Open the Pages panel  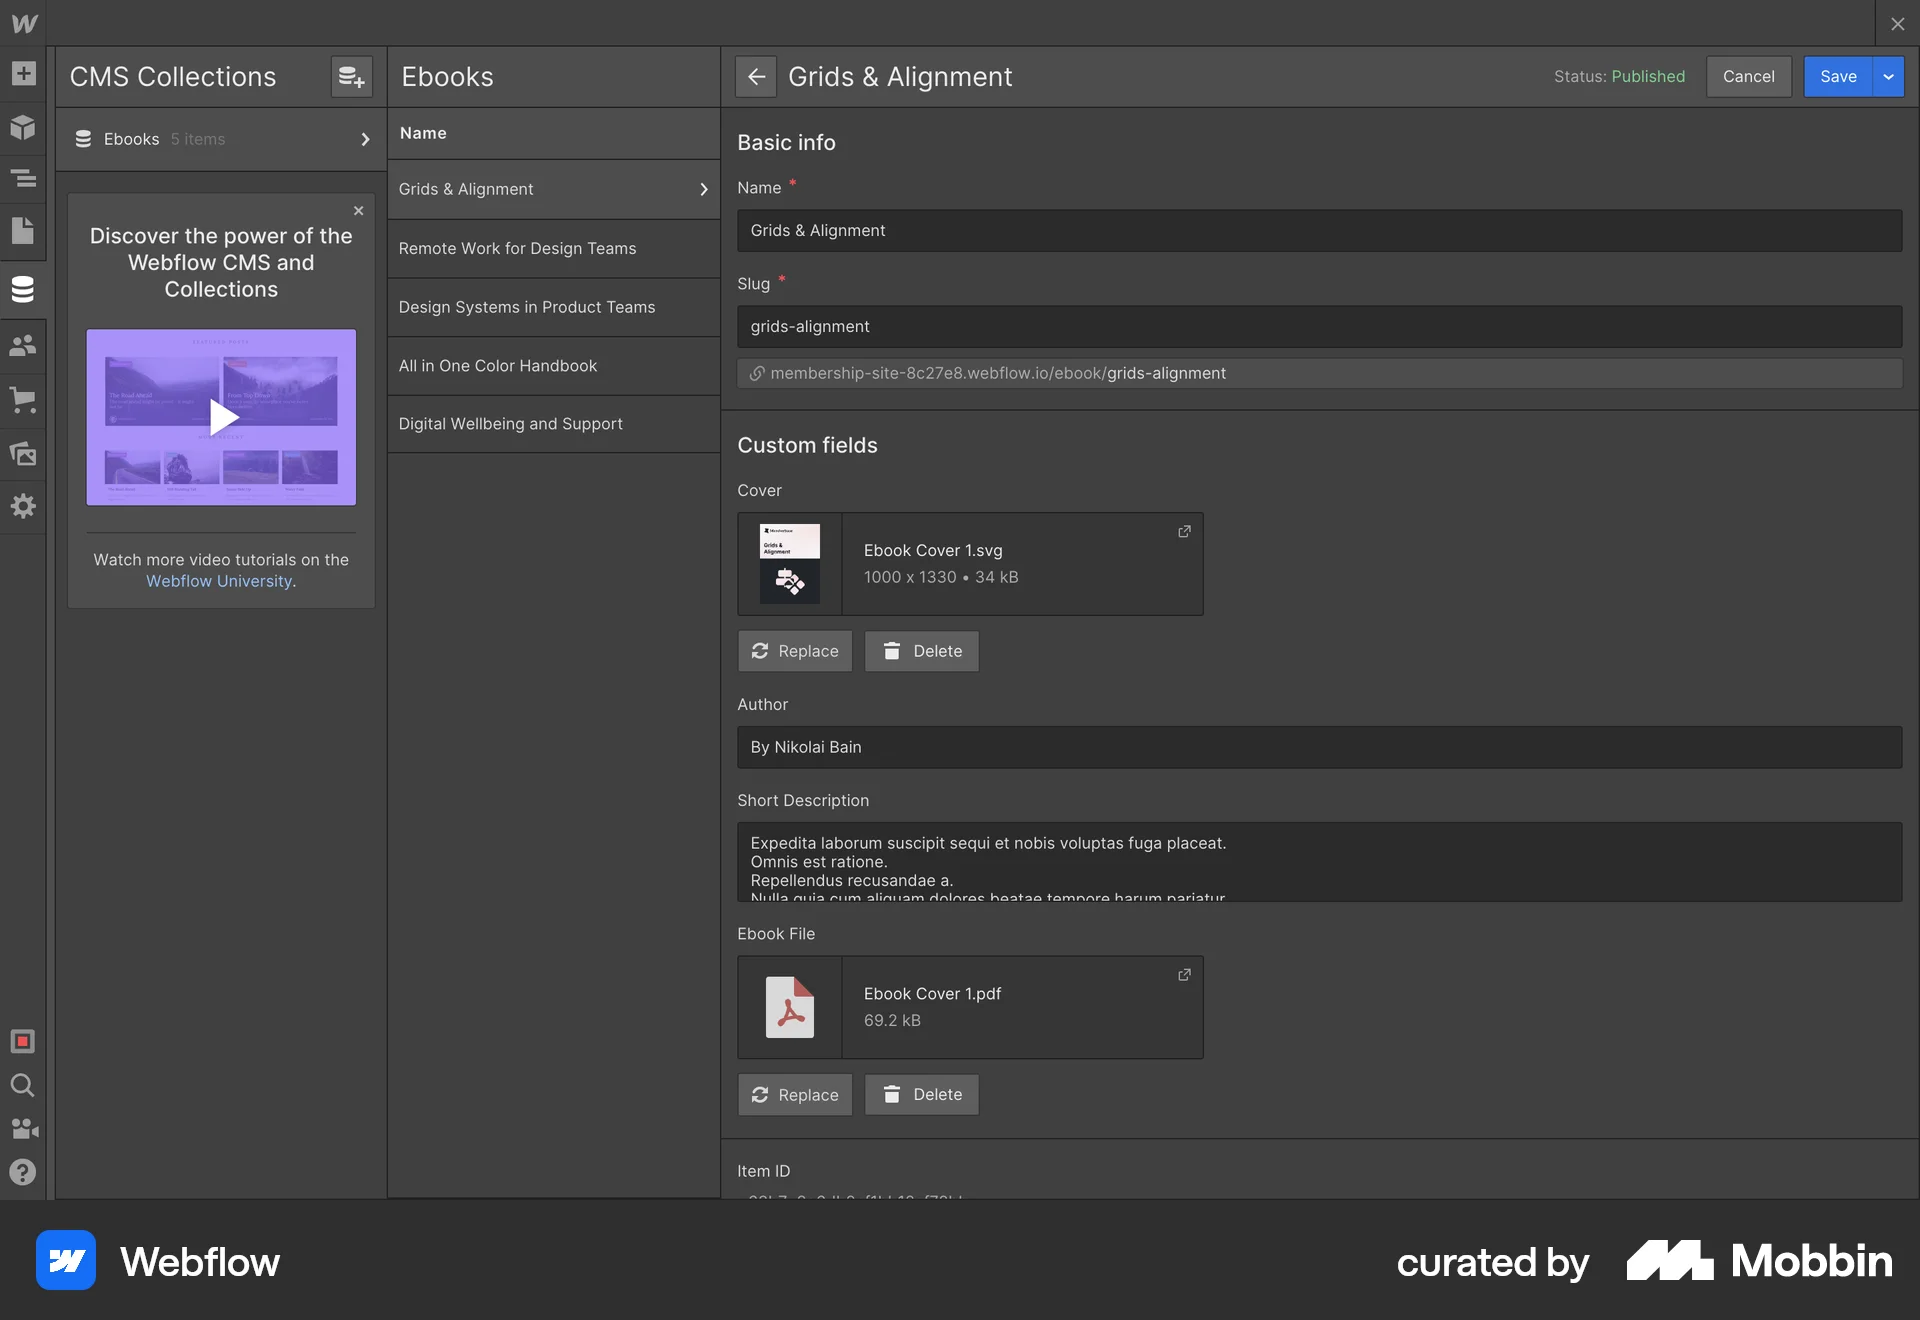pyautogui.click(x=24, y=231)
